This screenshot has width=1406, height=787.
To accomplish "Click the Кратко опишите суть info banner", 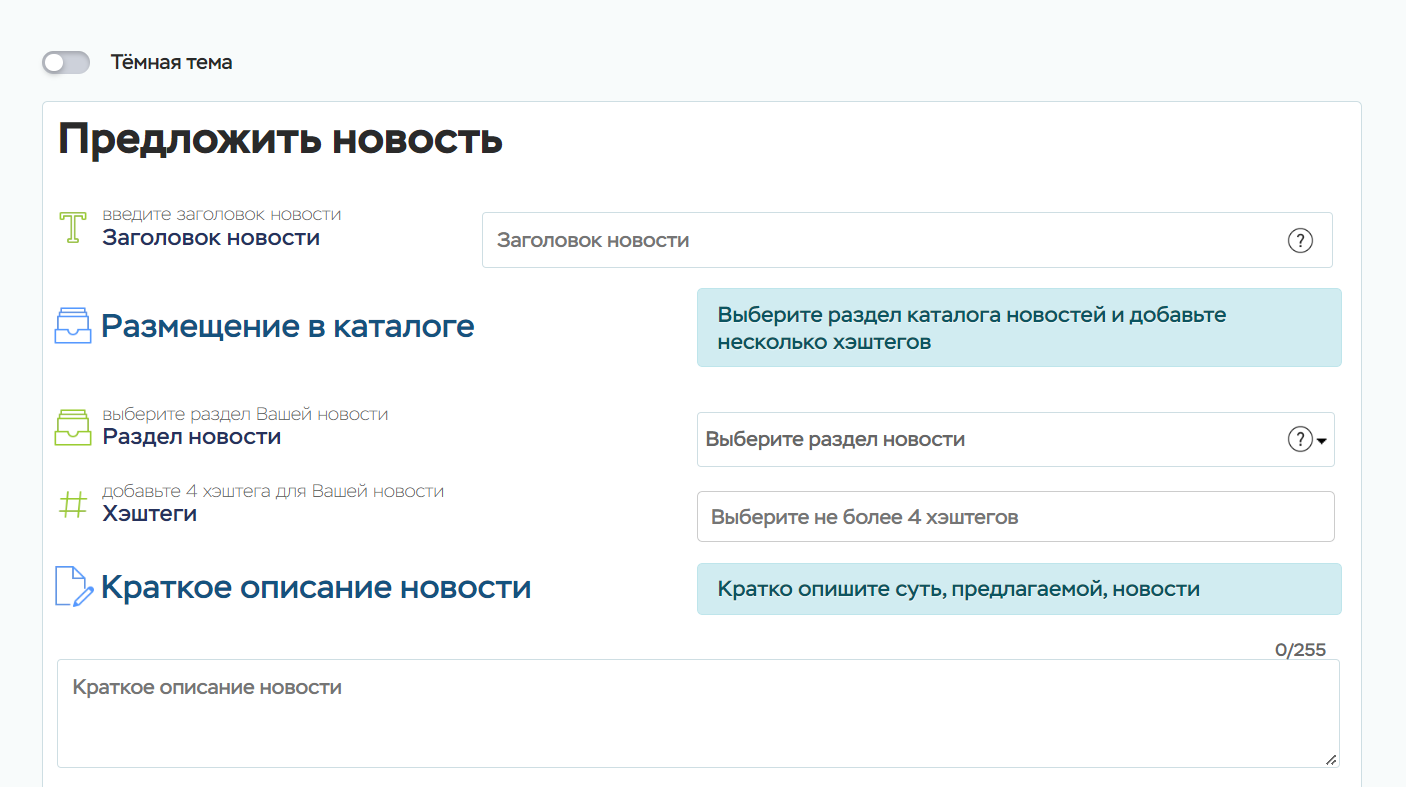I will (1018, 589).
